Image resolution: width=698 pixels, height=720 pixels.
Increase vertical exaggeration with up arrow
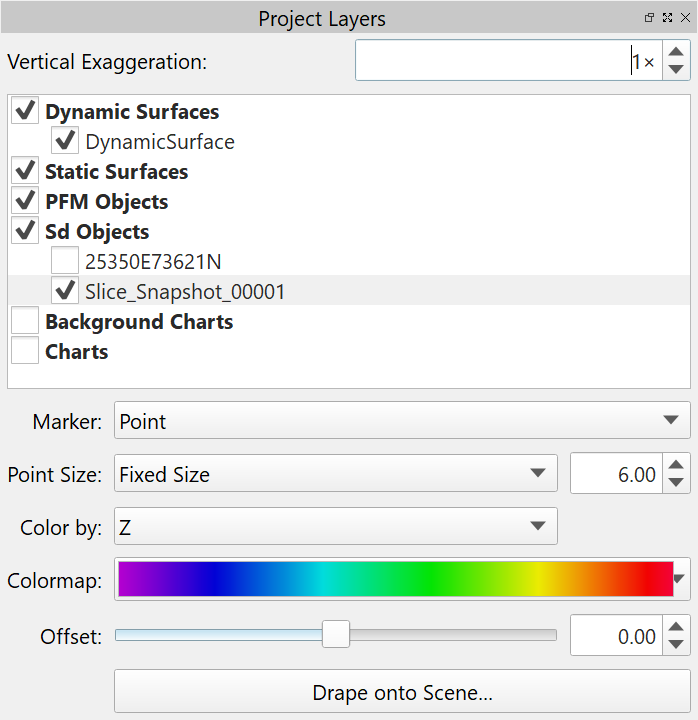(x=677, y=52)
